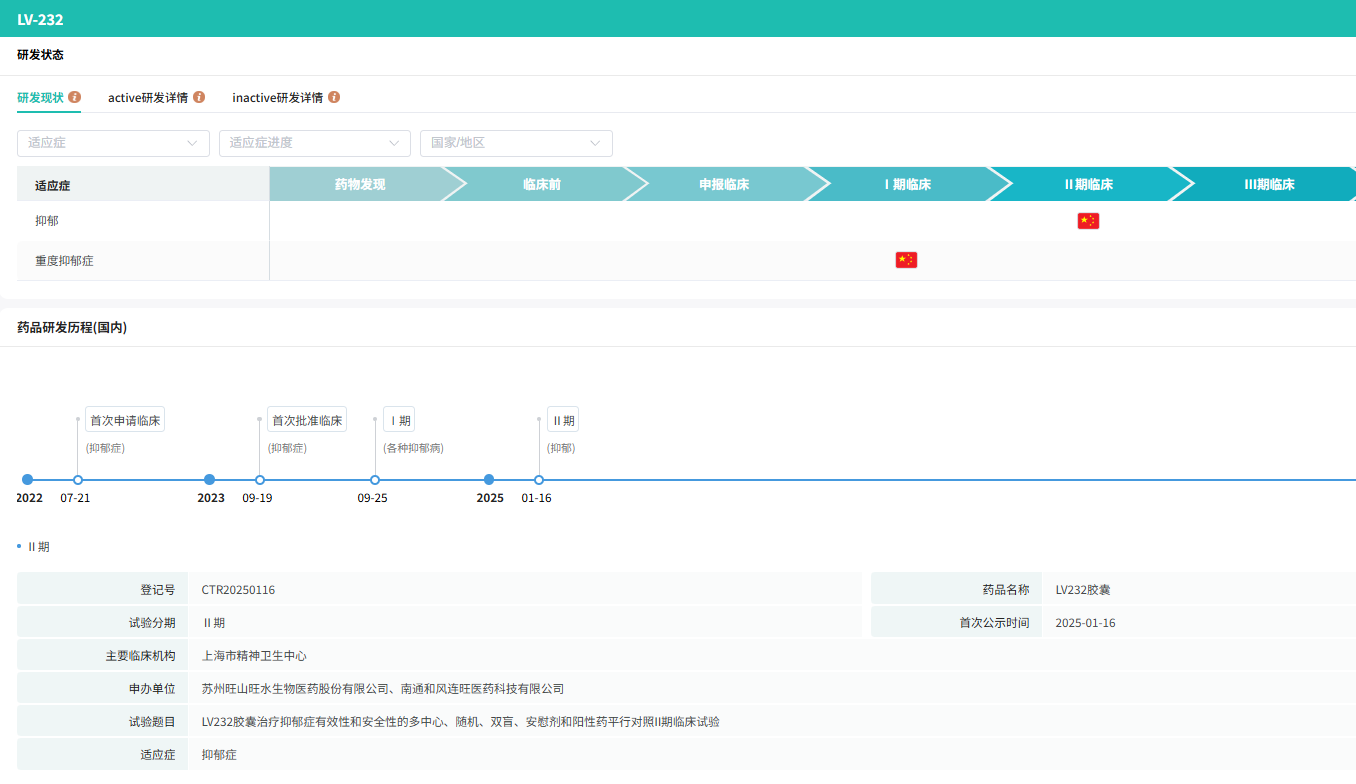Switch to inactive研发详情 tab
Image resolution: width=1356 pixels, height=784 pixels.
point(277,98)
